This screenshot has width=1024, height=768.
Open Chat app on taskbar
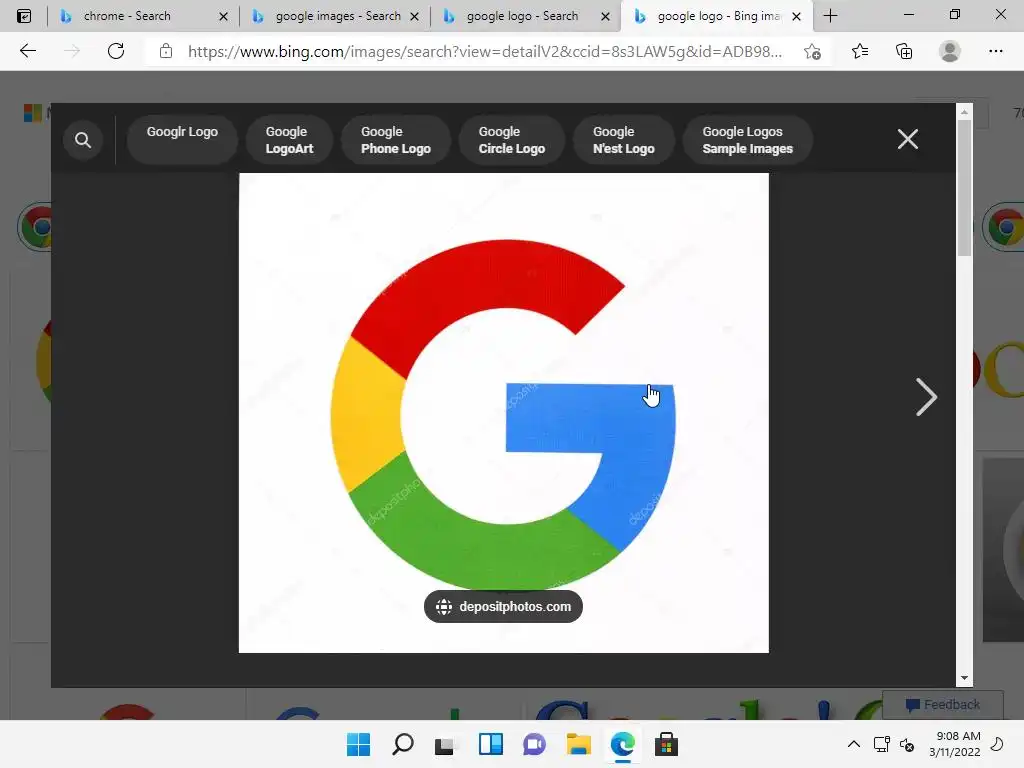(x=534, y=744)
